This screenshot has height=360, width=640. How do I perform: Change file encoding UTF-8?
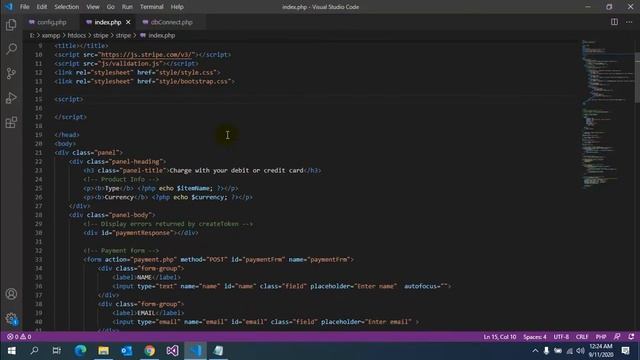(x=561, y=337)
